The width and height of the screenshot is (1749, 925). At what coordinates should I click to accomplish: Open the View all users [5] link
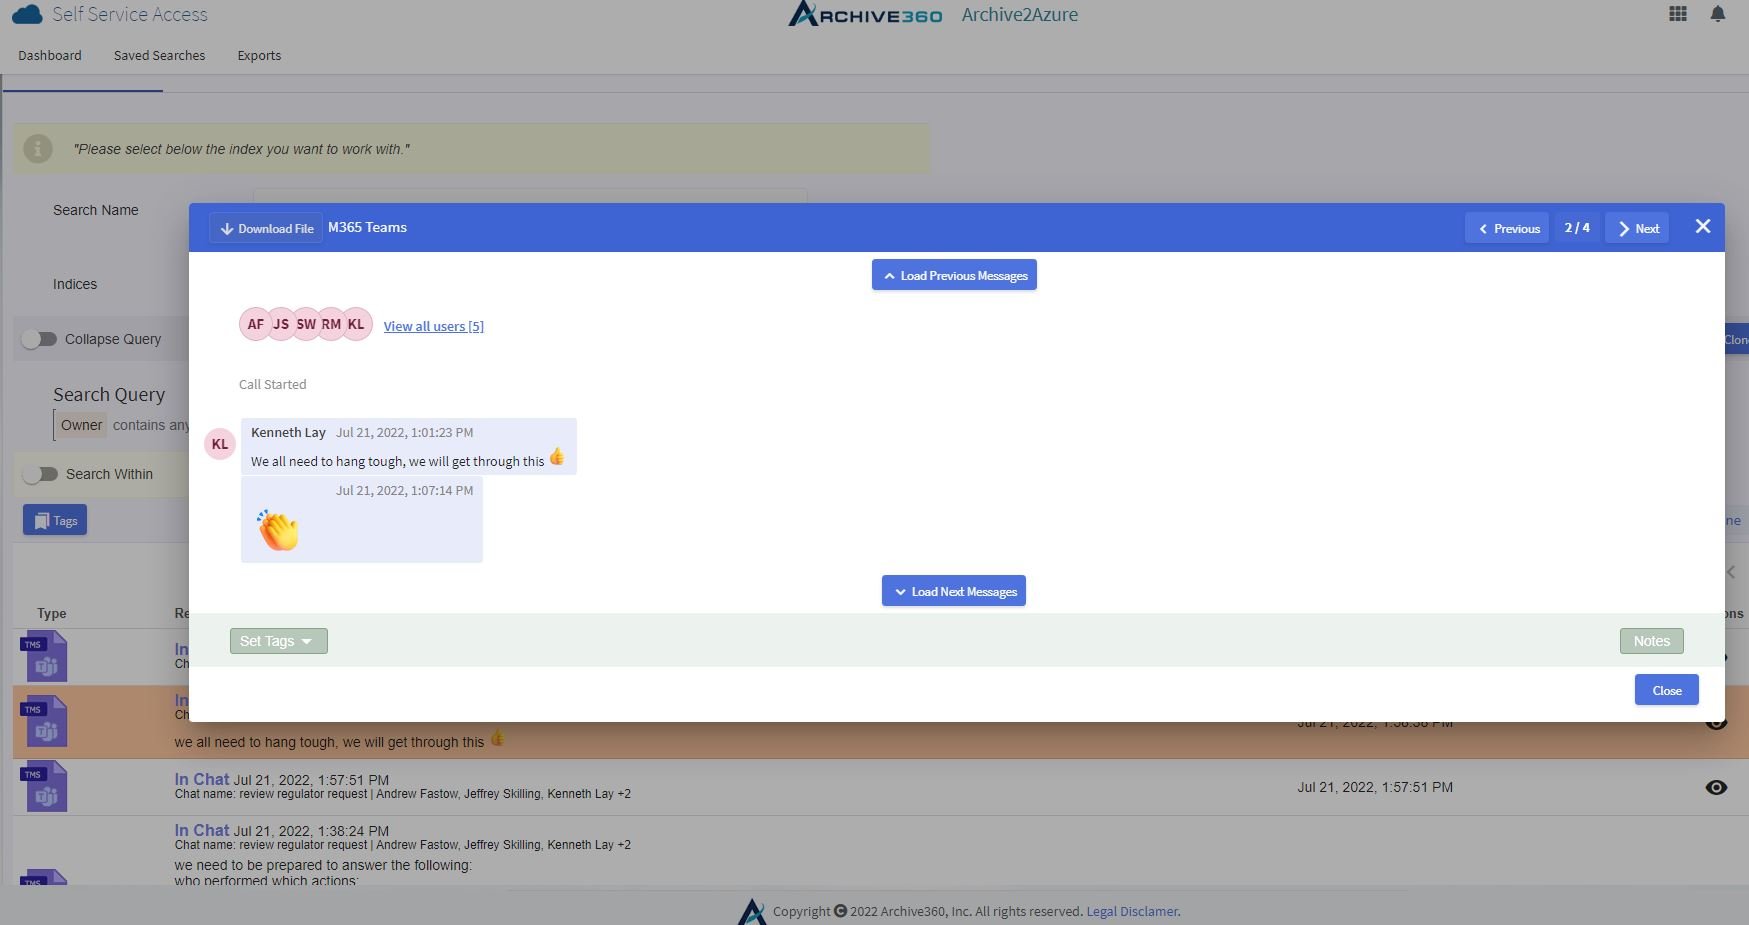(434, 326)
